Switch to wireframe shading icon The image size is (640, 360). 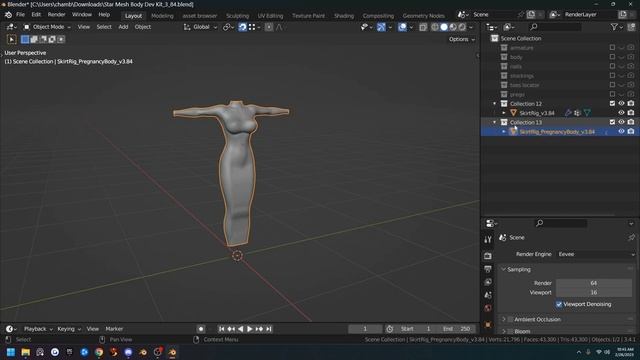point(435,27)
